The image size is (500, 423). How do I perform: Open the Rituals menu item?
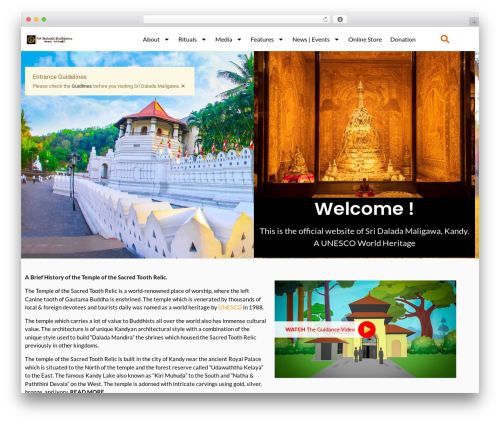(187, 40)
